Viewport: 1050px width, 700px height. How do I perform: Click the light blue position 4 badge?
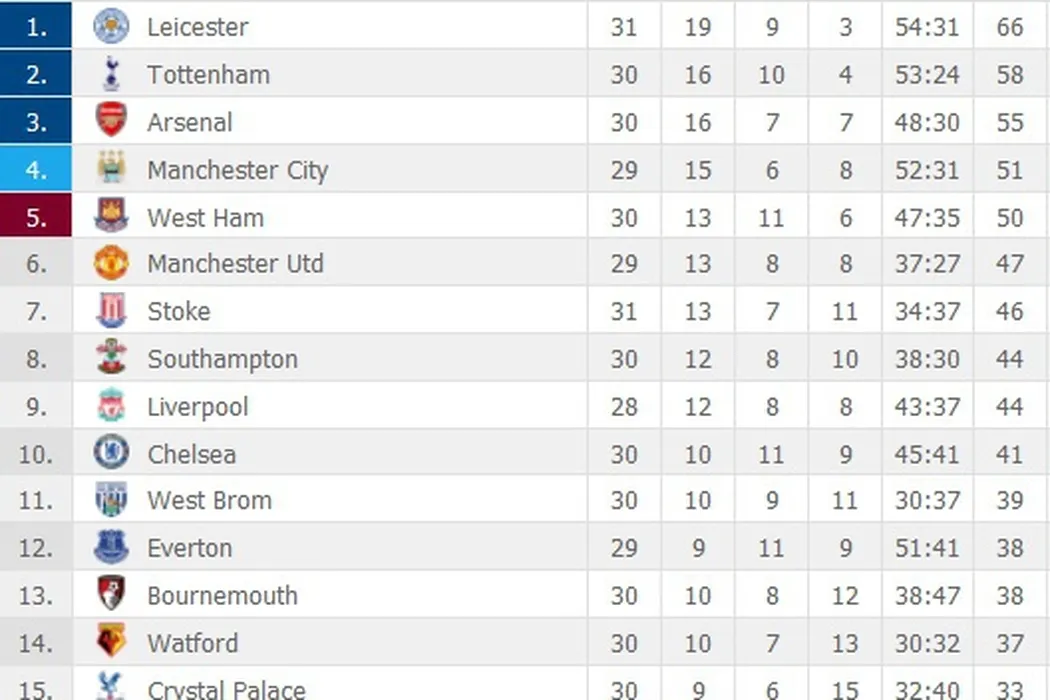pyautogui.click(x=36, y=169)
